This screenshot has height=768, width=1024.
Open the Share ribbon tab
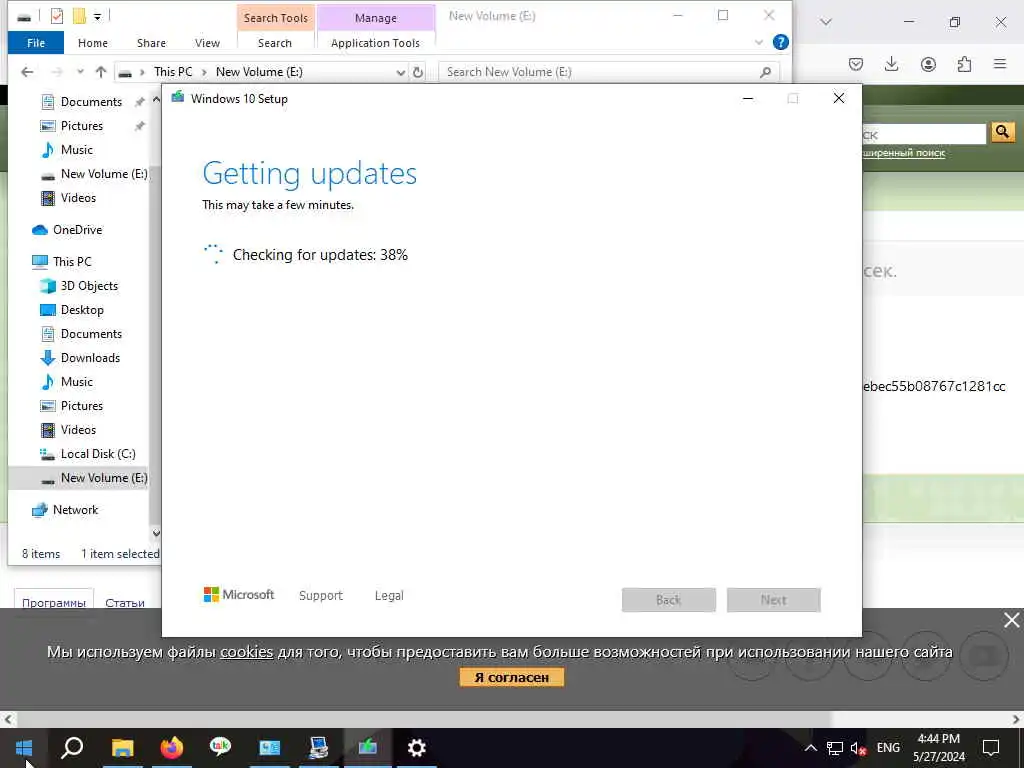[x=151, y=43]
